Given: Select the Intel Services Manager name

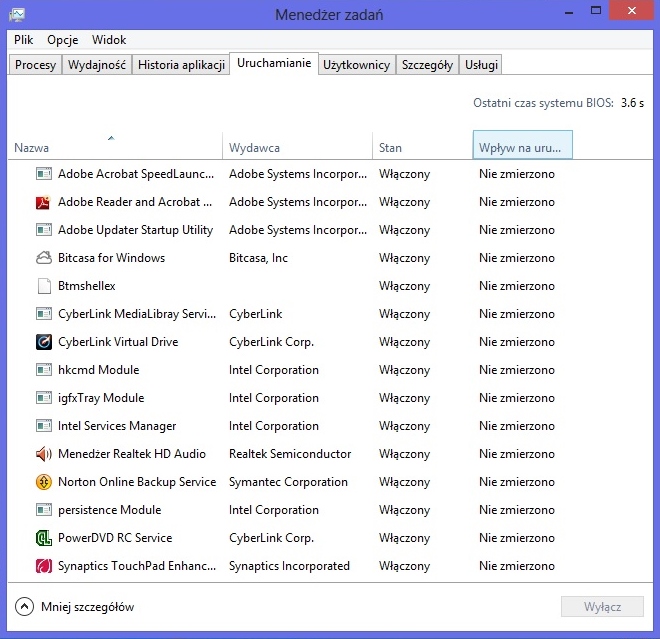Looking at the screenshot, I should [x=117, y=426].
